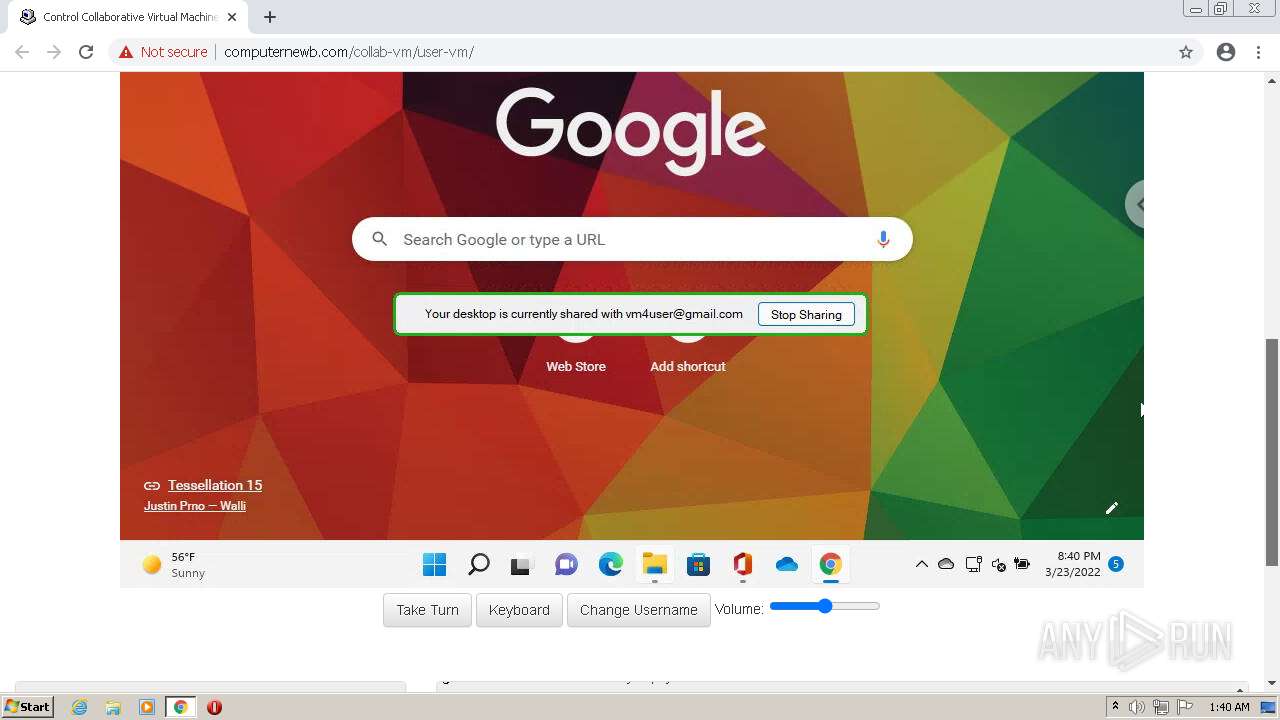Click the Google search magnifier icon
The width and height of the screenshot is (1280, 720).
[x=379, y=239]
